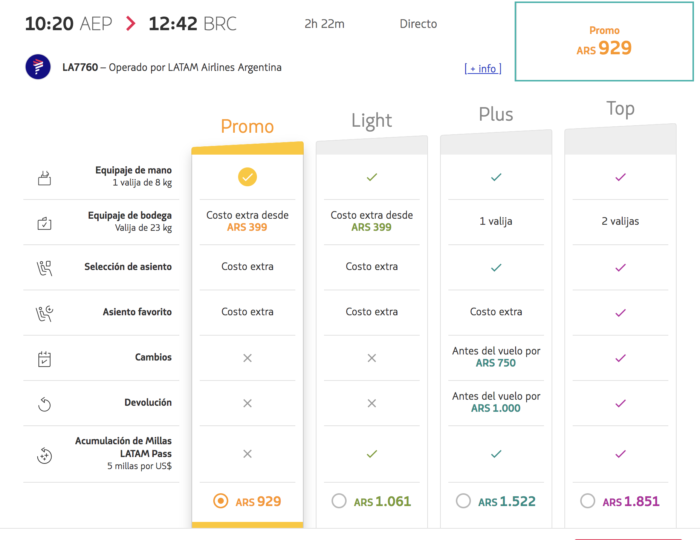Click the LATAM Pass miles icon

click(x=45, y=454)
